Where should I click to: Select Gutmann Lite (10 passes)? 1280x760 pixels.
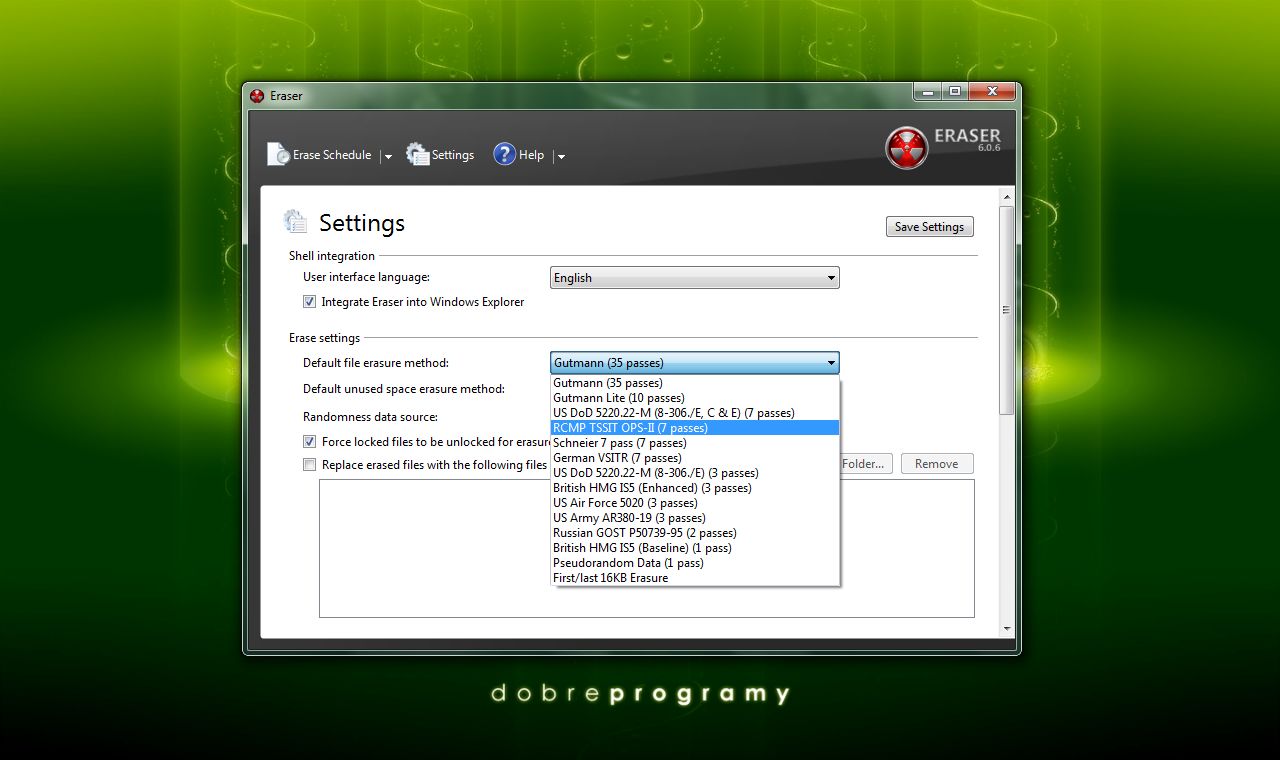695,398
